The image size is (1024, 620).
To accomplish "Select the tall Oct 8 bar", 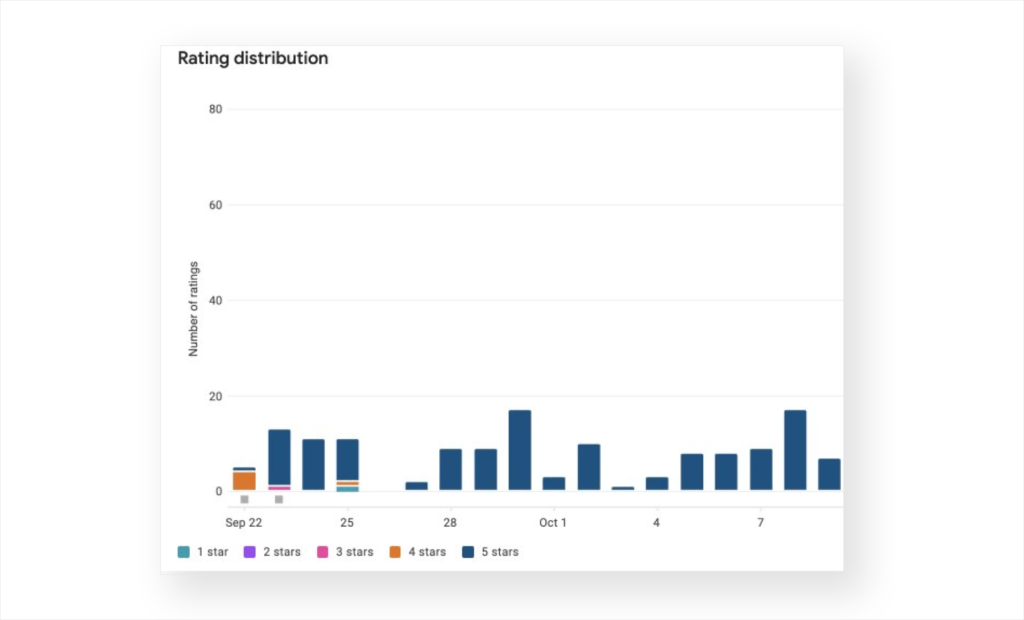I will [795, 450].
